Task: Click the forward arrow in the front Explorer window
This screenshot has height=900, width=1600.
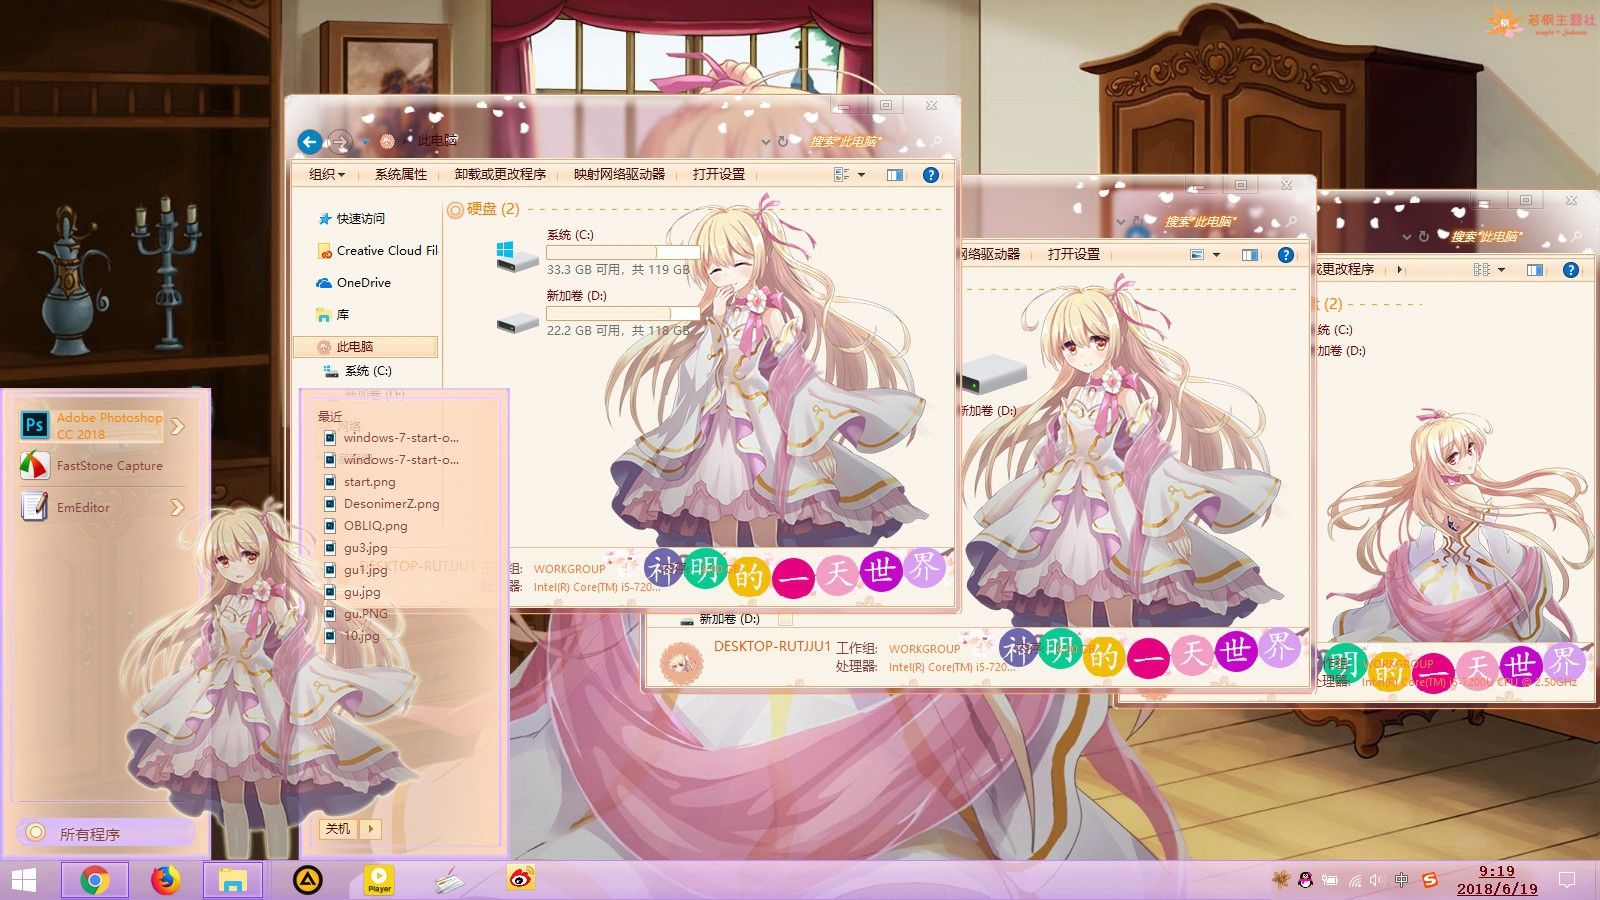Action: click(340, 142)
